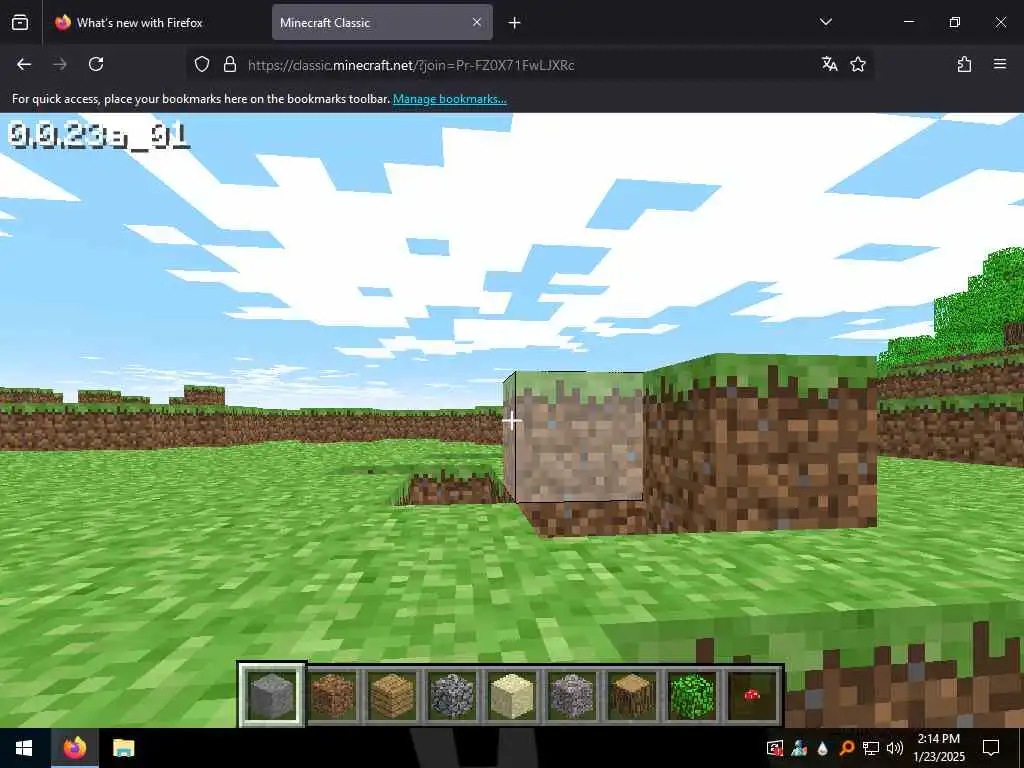Select the sand block hotbar slot

point(512,695)
